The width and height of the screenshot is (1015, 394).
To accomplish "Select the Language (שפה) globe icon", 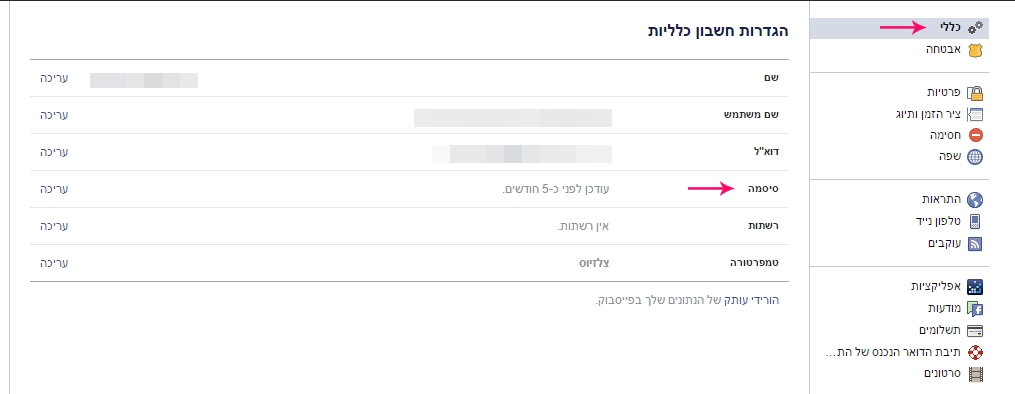I will [x=975, y=157].
